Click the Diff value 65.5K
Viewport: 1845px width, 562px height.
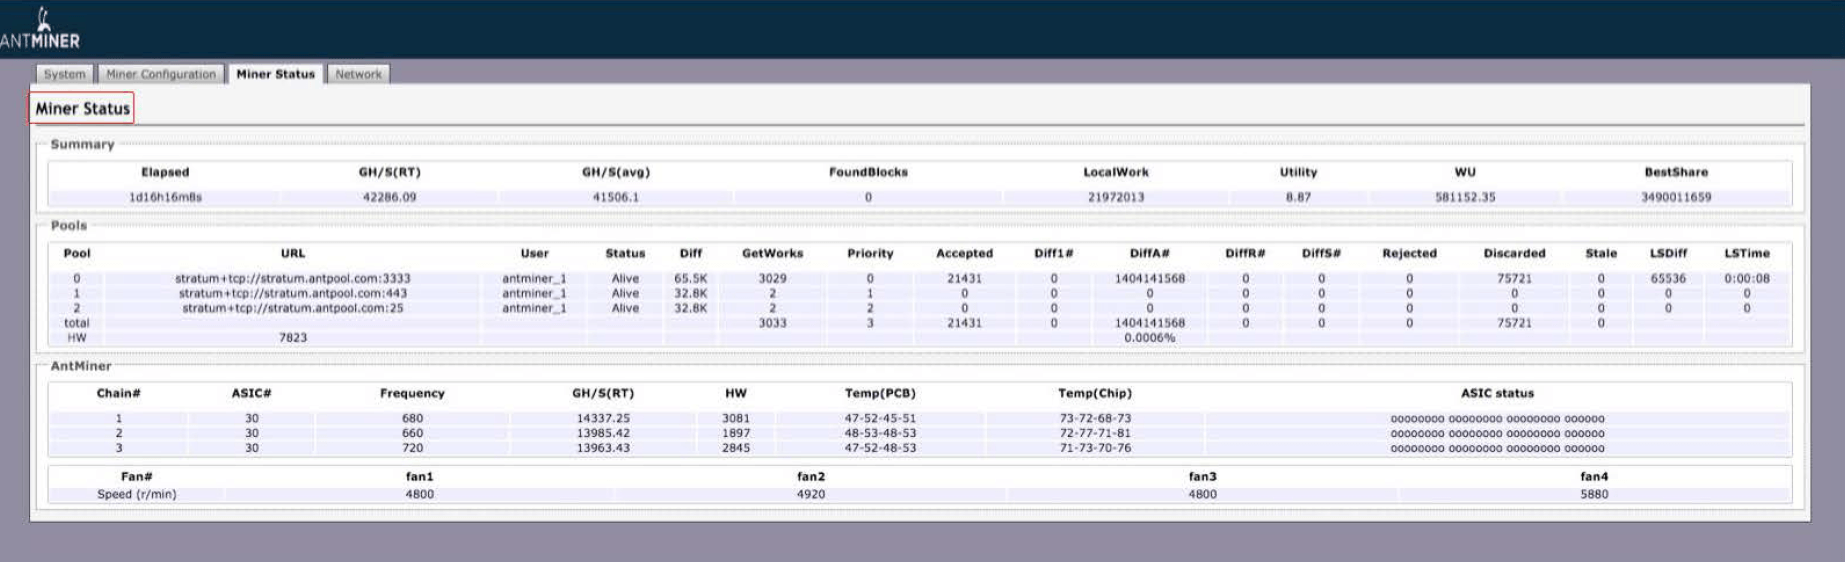[x=691, y=279]
